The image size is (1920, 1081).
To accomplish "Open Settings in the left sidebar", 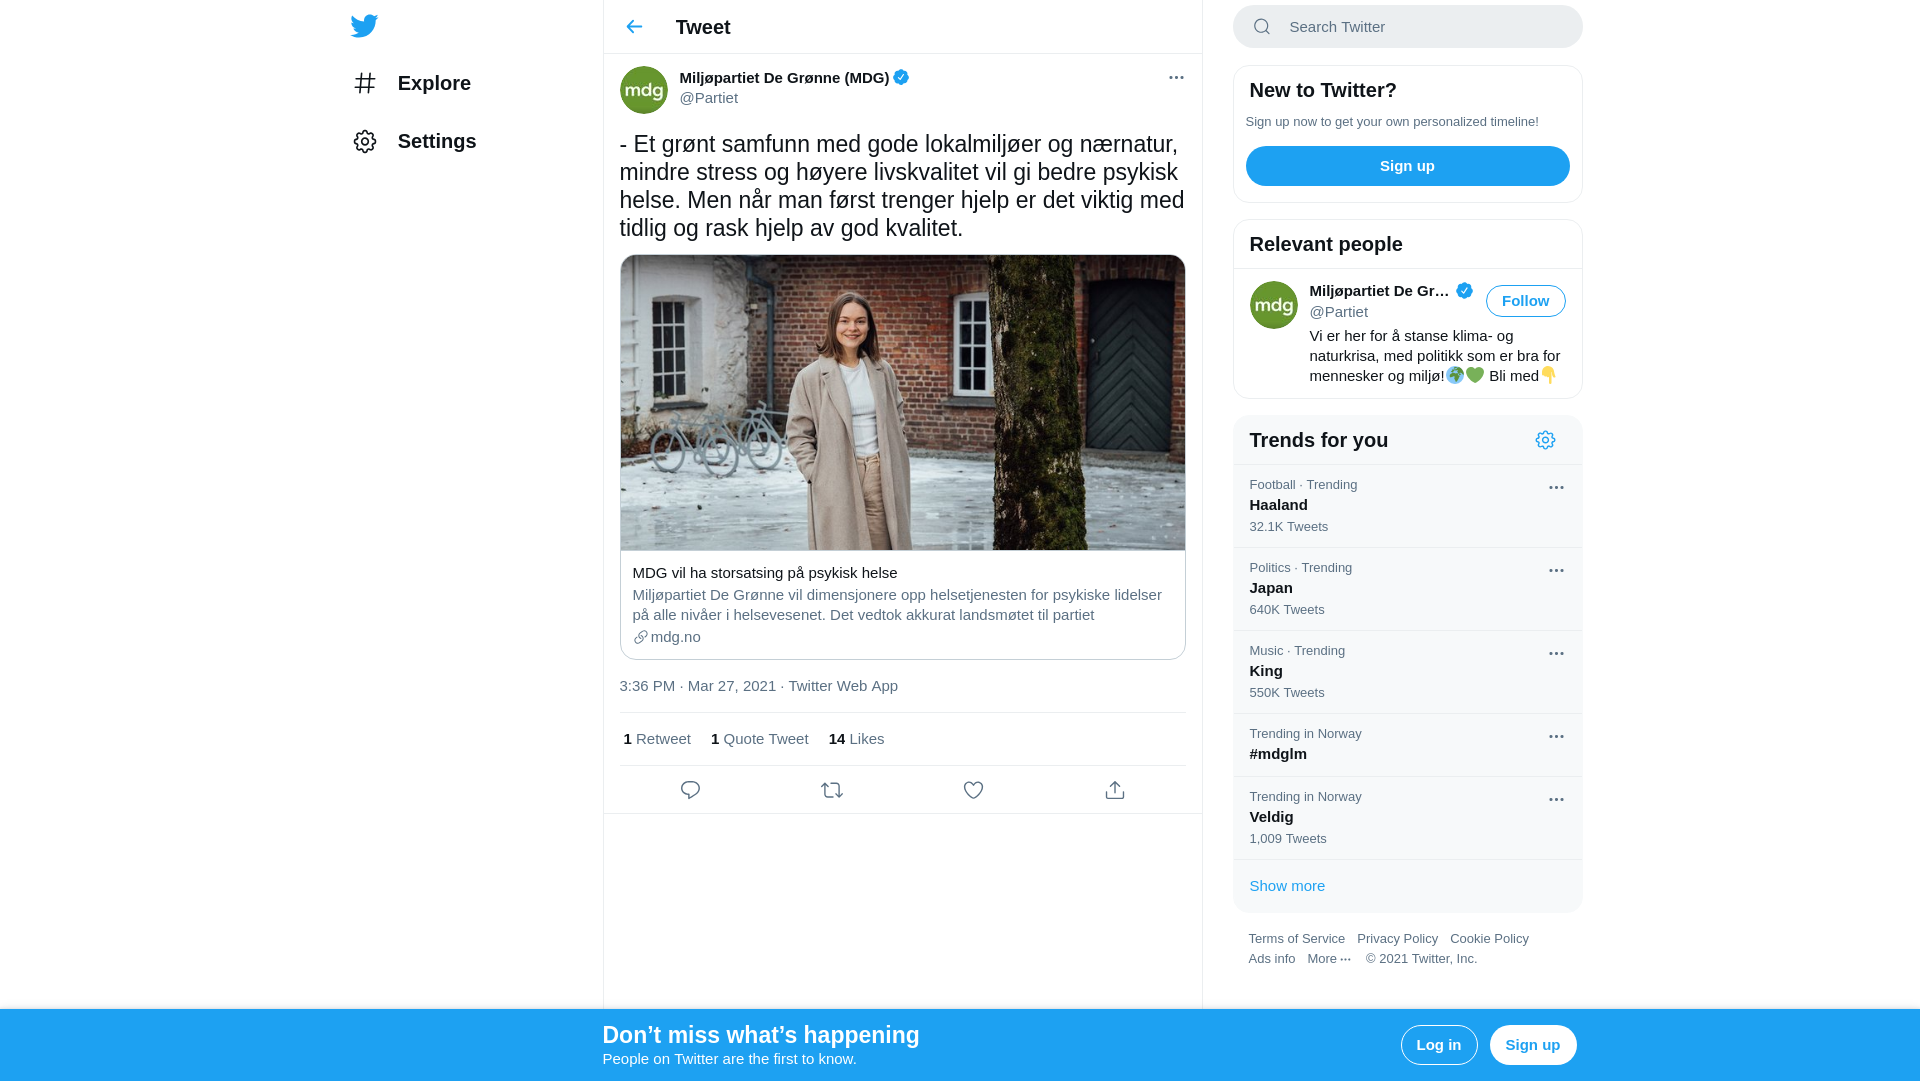I will point(415,141).
